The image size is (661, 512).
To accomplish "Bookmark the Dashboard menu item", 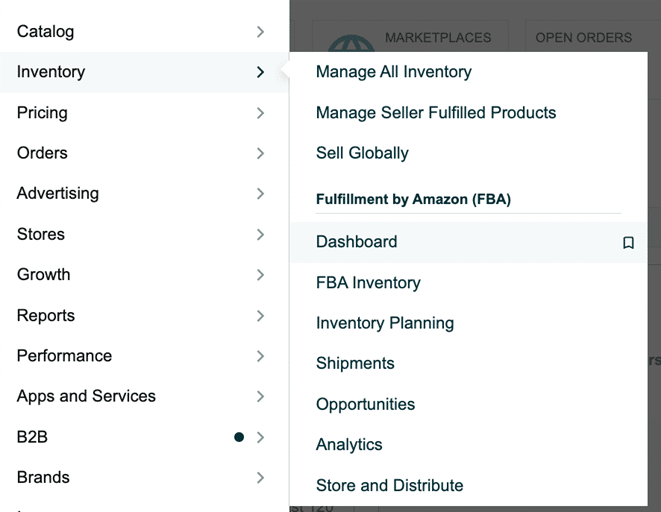I will coord(628,243).
